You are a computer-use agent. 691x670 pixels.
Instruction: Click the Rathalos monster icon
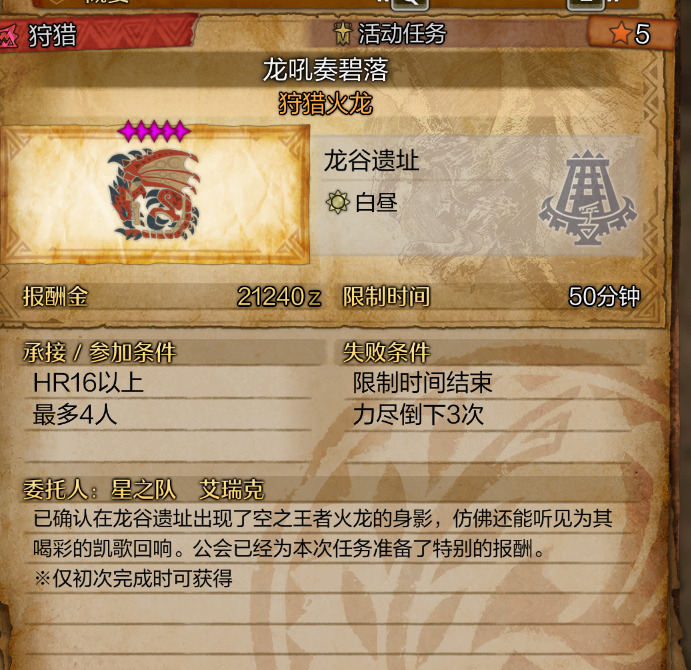pyautogui.click(x=153, y=195)
